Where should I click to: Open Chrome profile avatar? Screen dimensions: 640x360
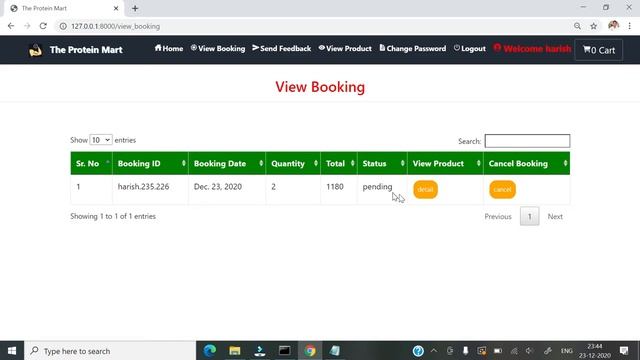(613, 26)
